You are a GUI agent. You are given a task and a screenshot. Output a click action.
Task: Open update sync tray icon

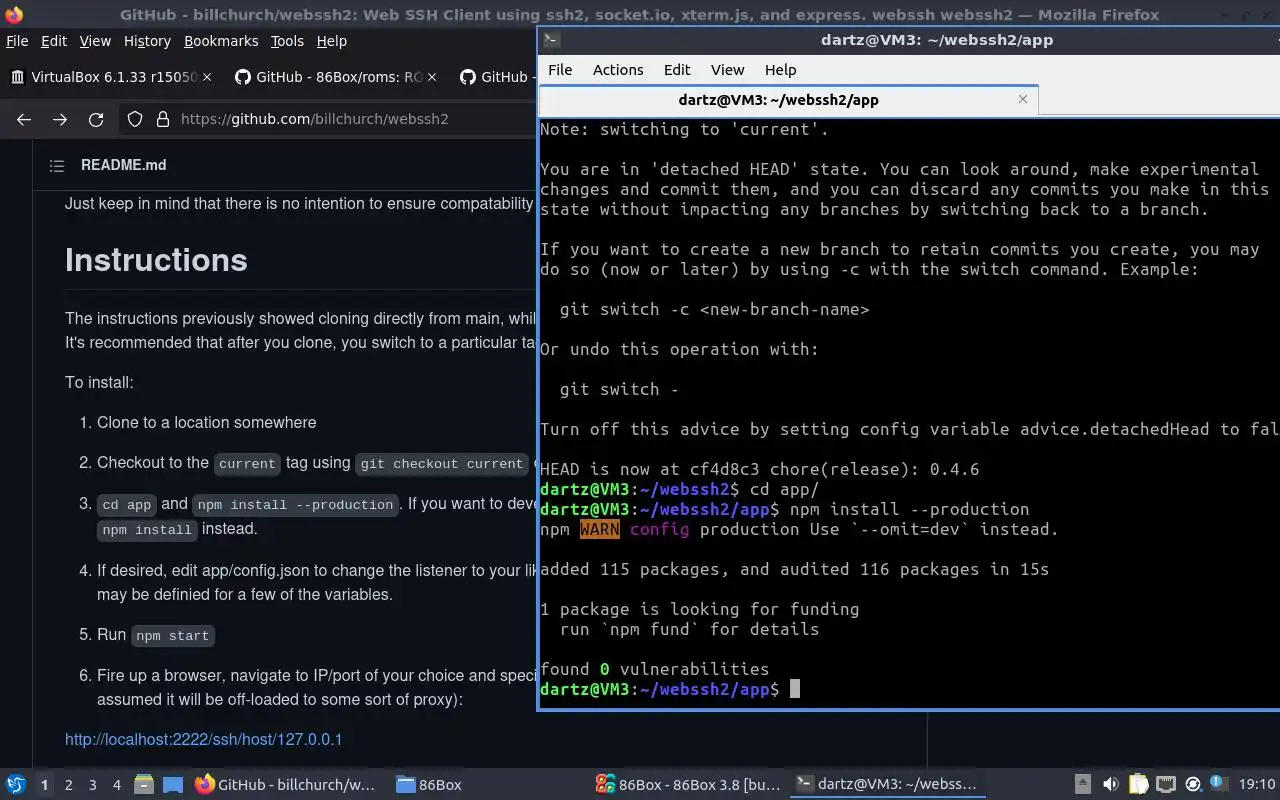click(1193, 784)
